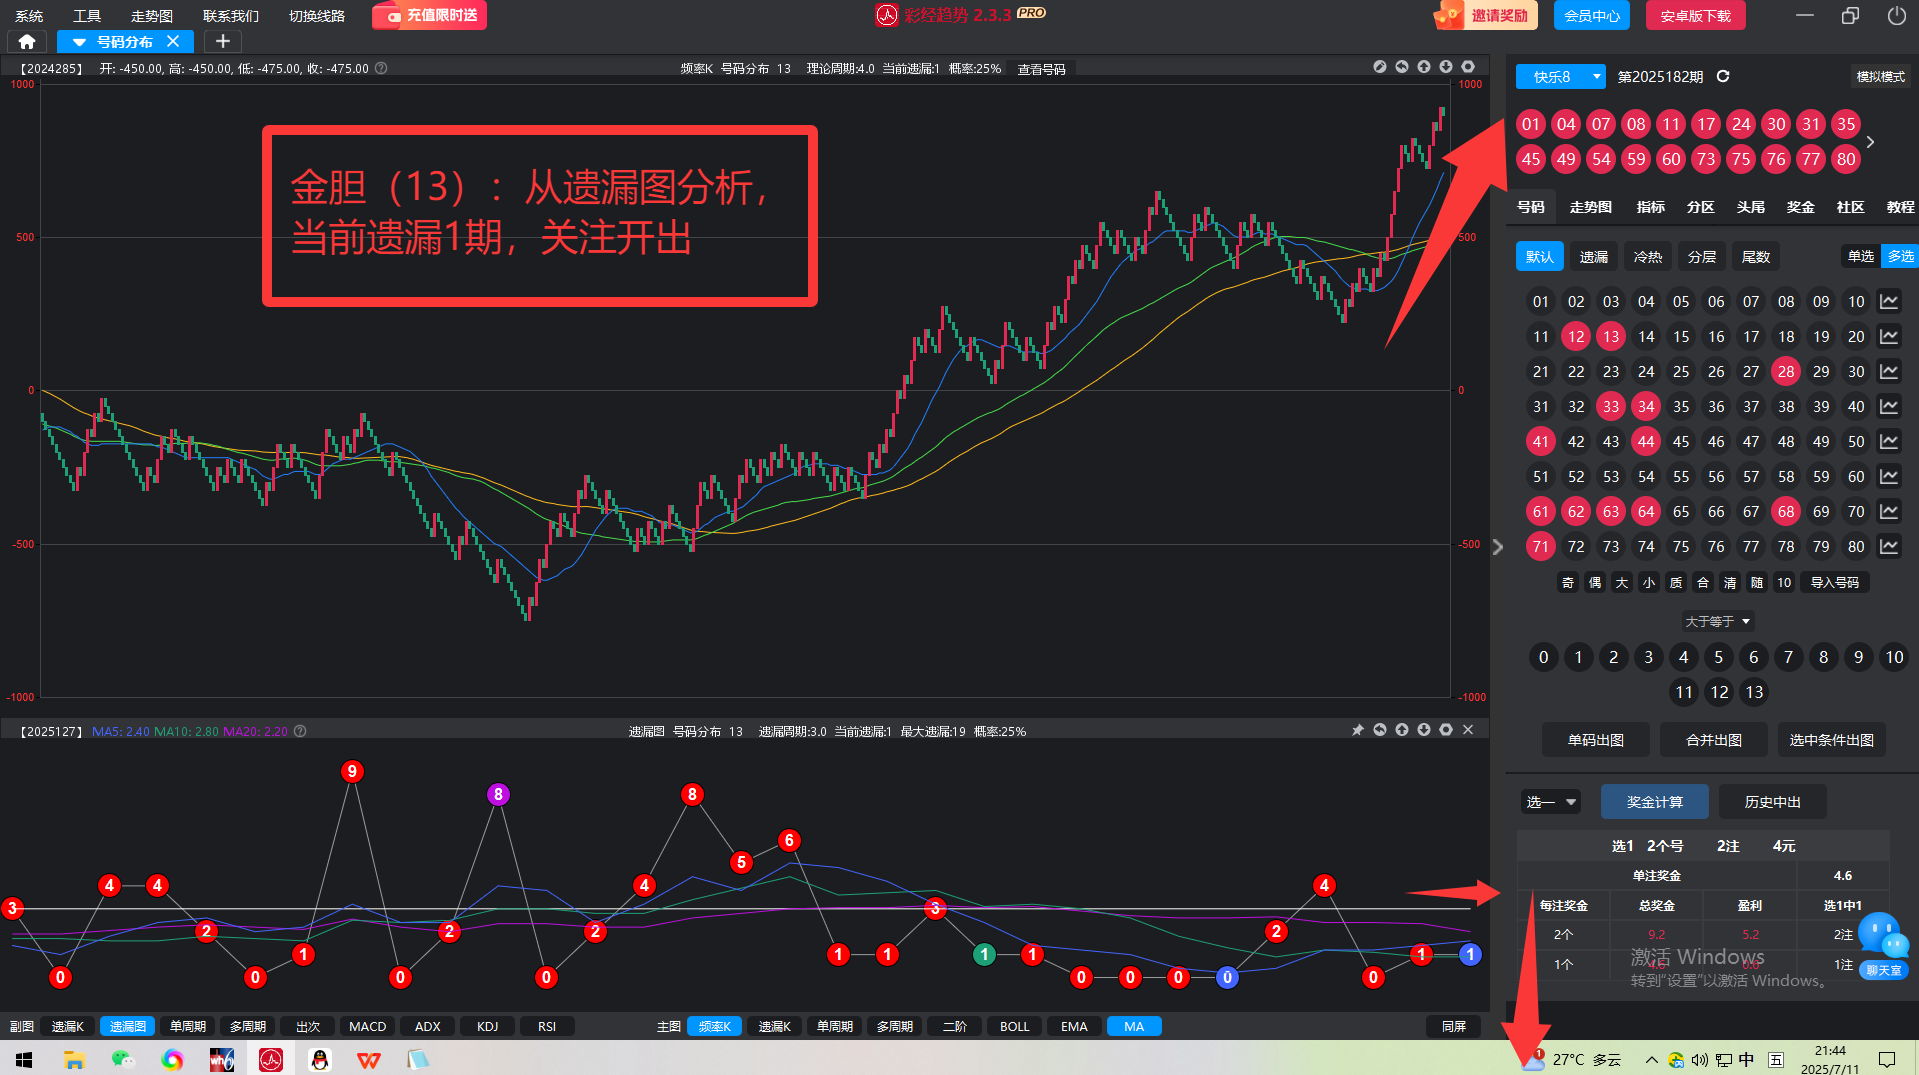Viewport: 1919px width, 1075px height.
Task: Select number 05 in number grid
Action: pos(1681,302)
